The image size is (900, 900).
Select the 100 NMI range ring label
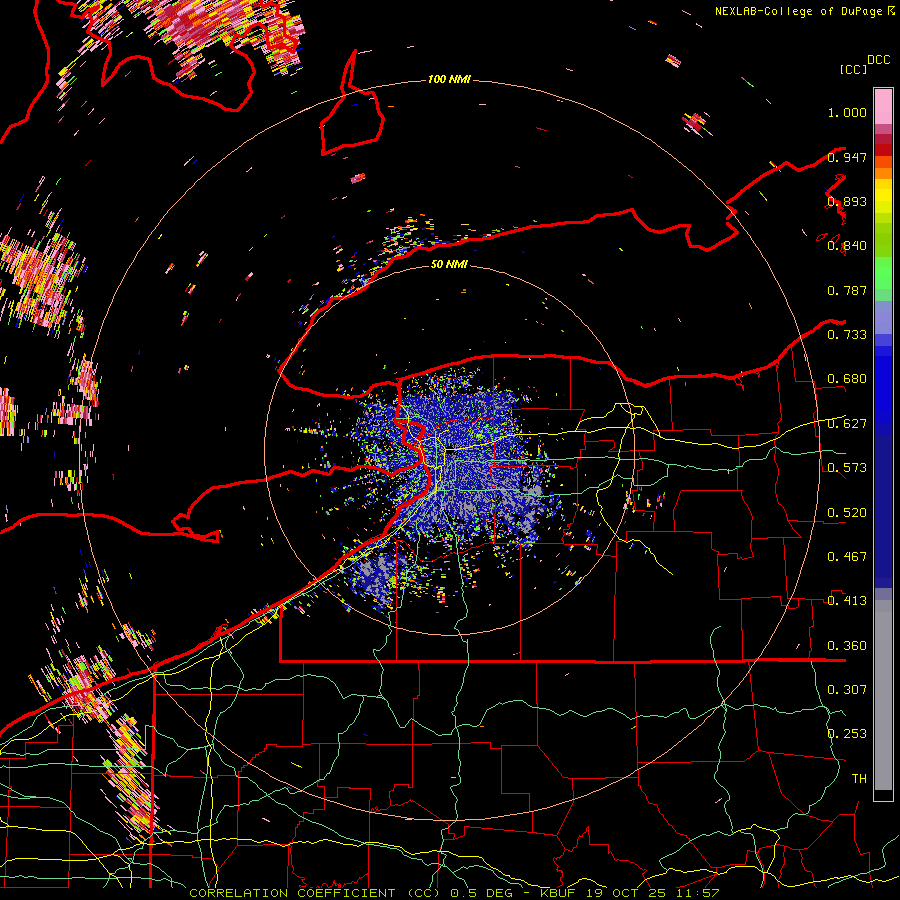449,79
